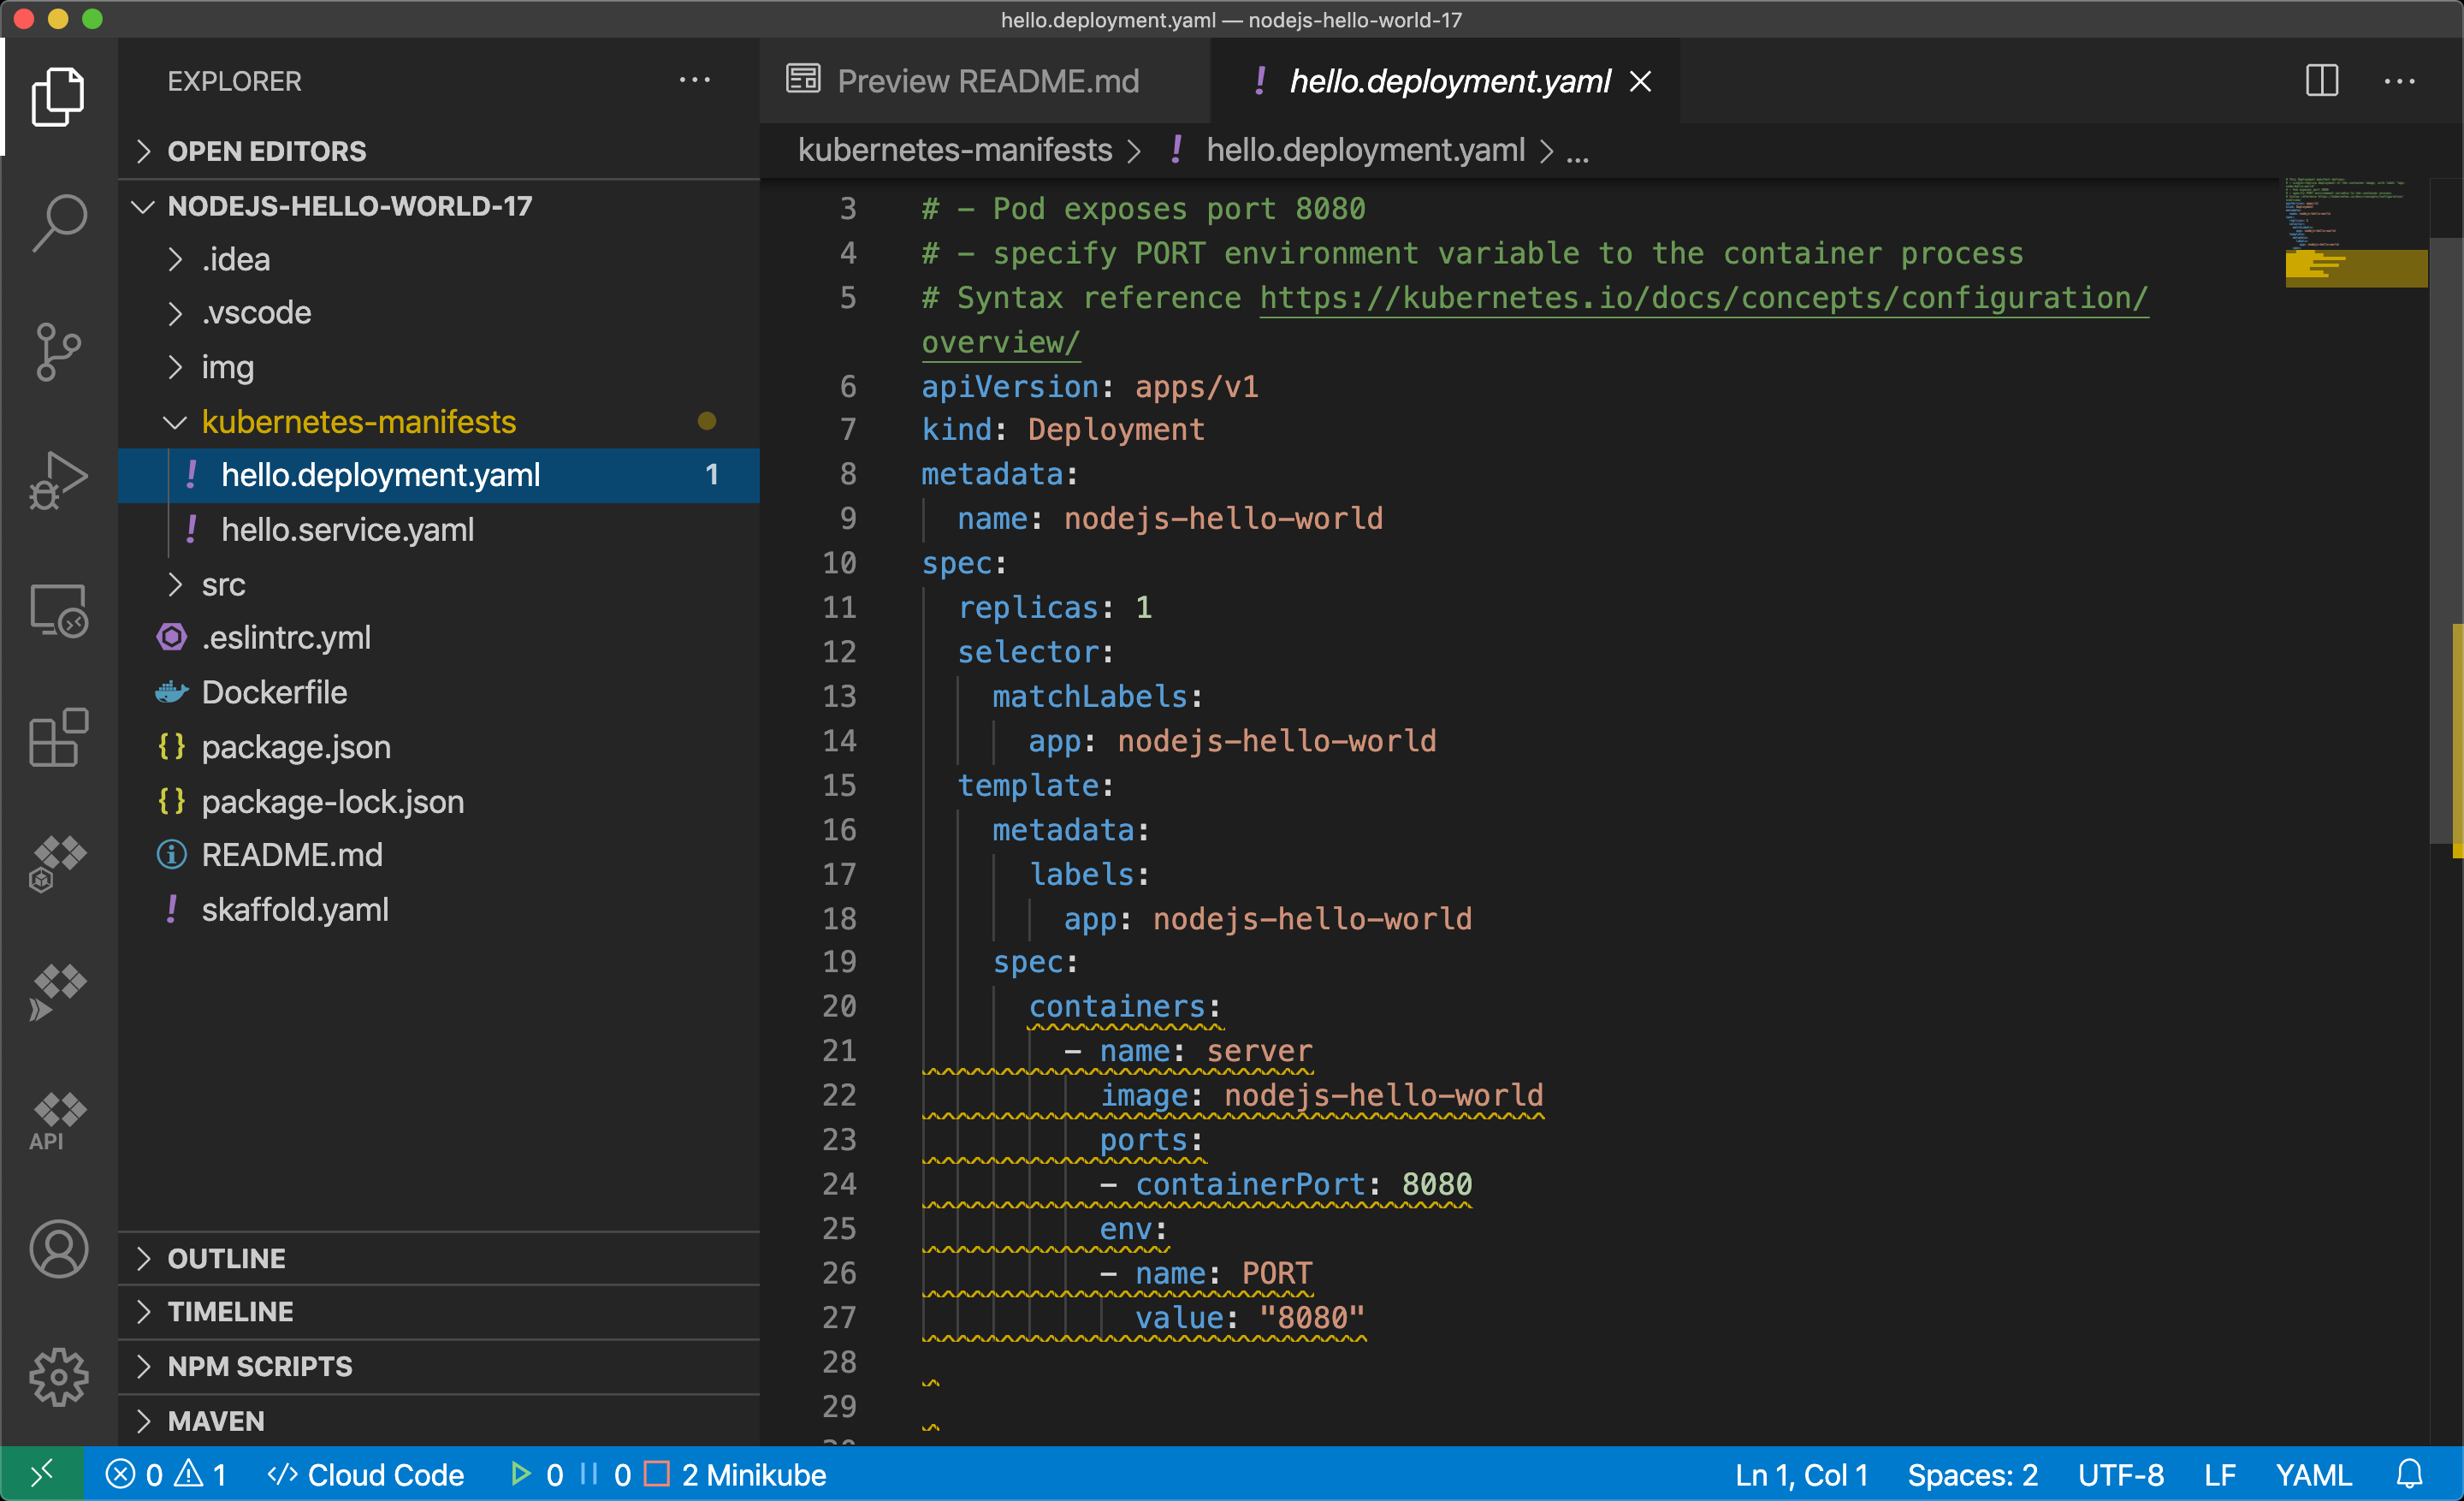Split the editor using the split icon
This screenshot has height=1501, width=2464.
pos(2321,81)
